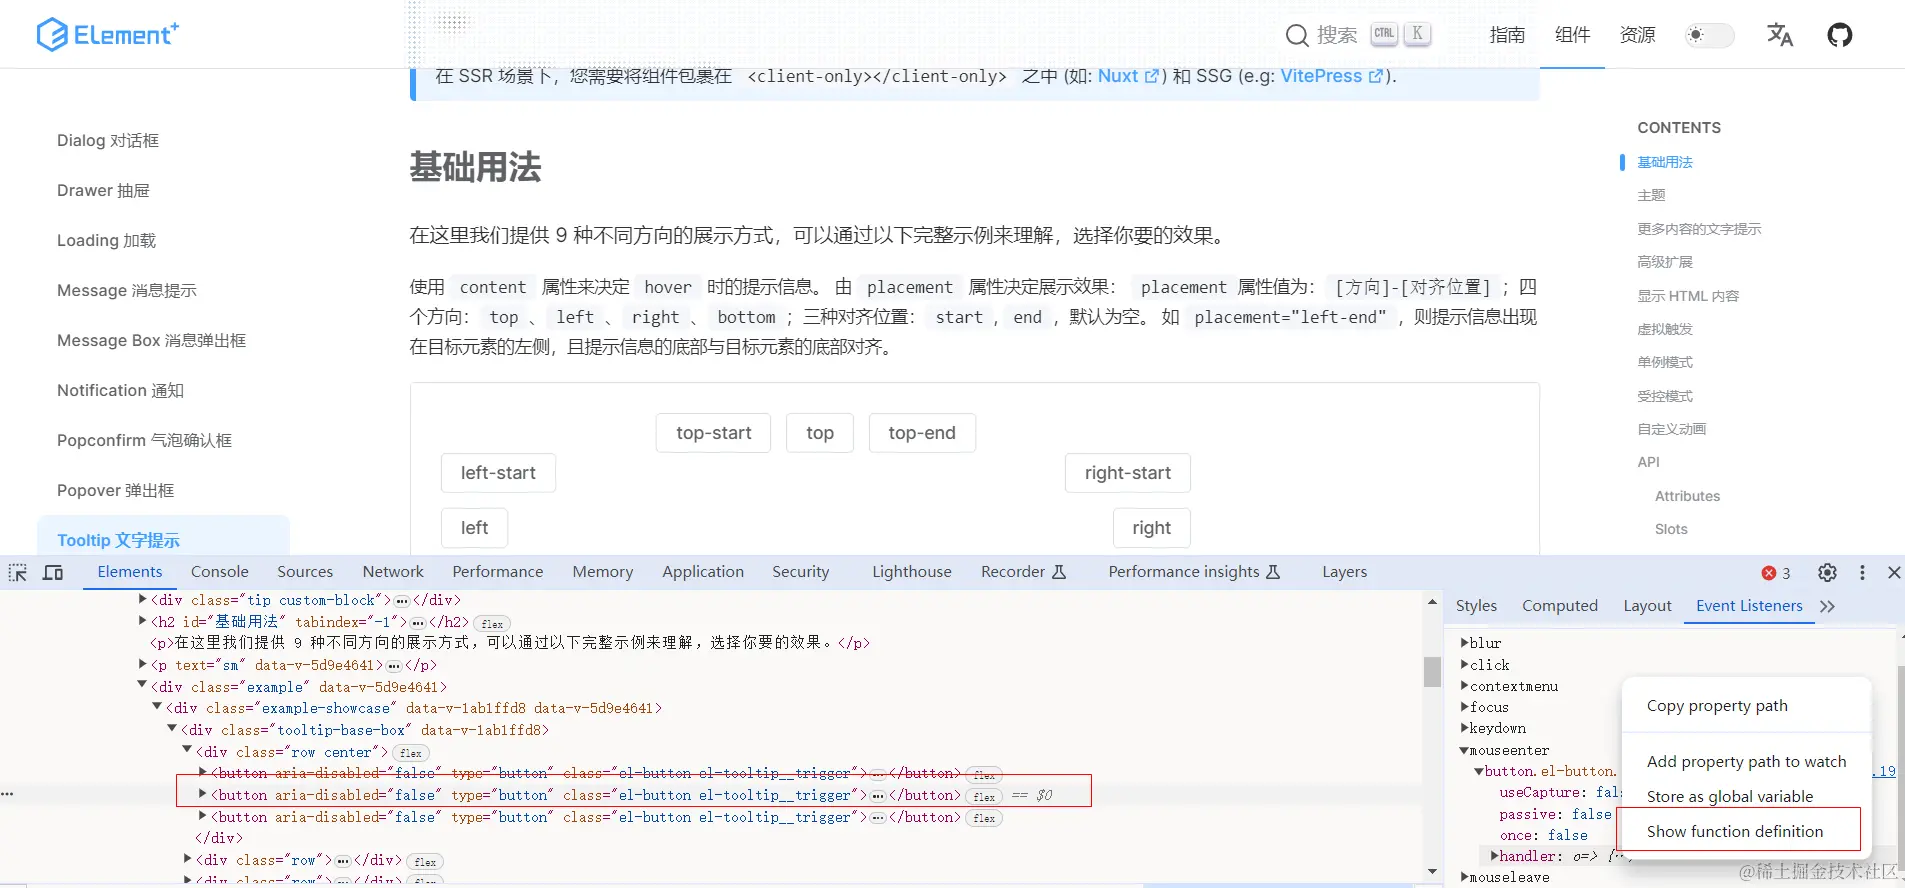Click the Element Plus logo
The image size is (1905, 888).
[x=107, y=34]
